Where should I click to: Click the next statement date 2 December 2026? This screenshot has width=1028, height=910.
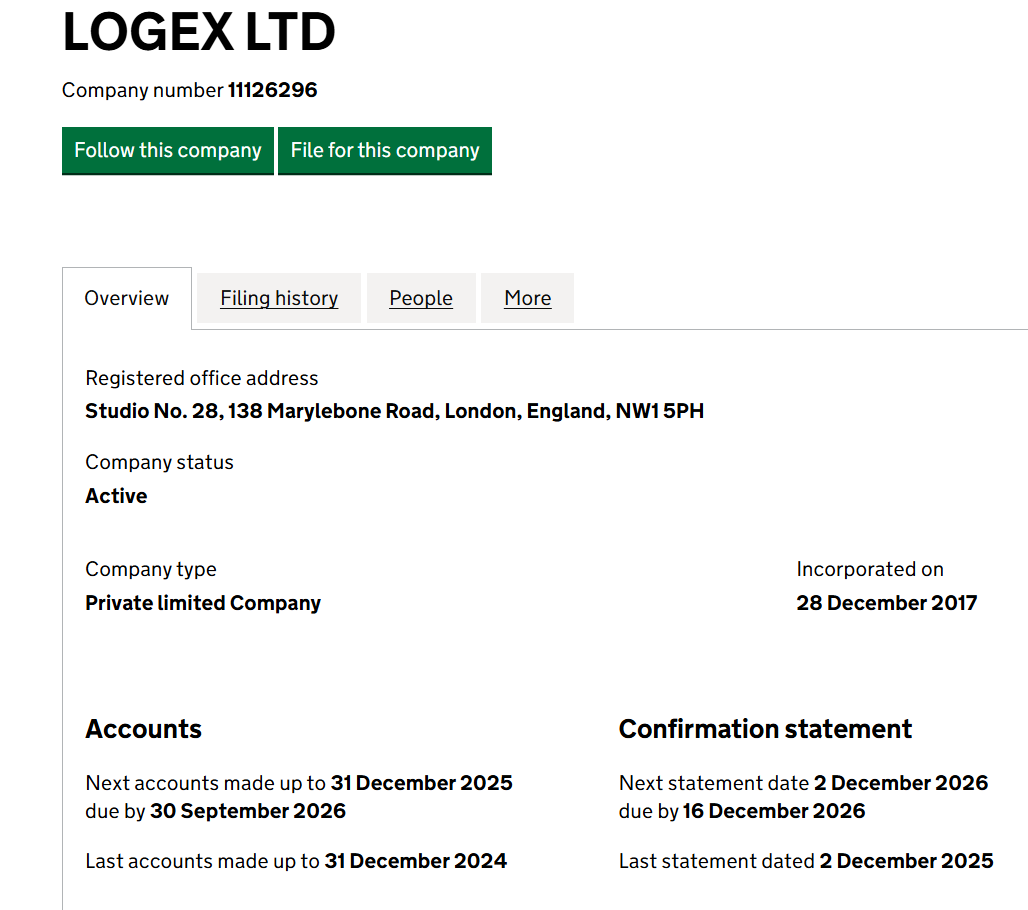click(900, 783)
